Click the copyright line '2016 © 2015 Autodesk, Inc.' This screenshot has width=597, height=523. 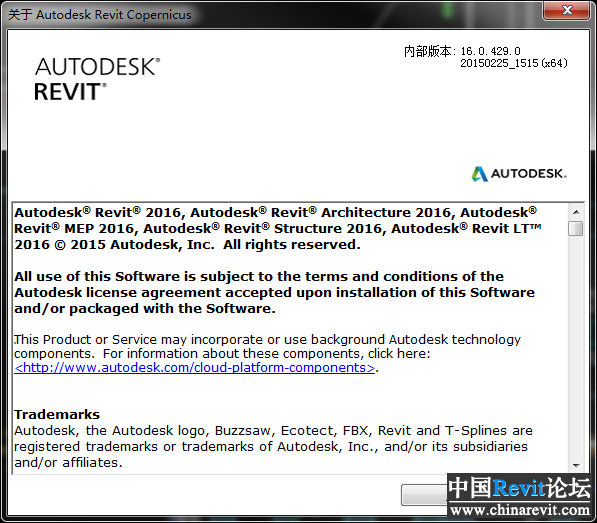114,245
